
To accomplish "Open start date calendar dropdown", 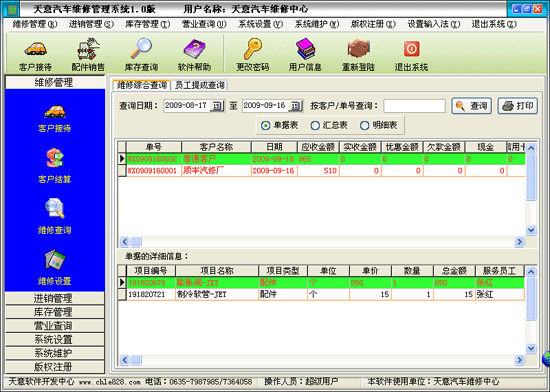I will [217, 106].
